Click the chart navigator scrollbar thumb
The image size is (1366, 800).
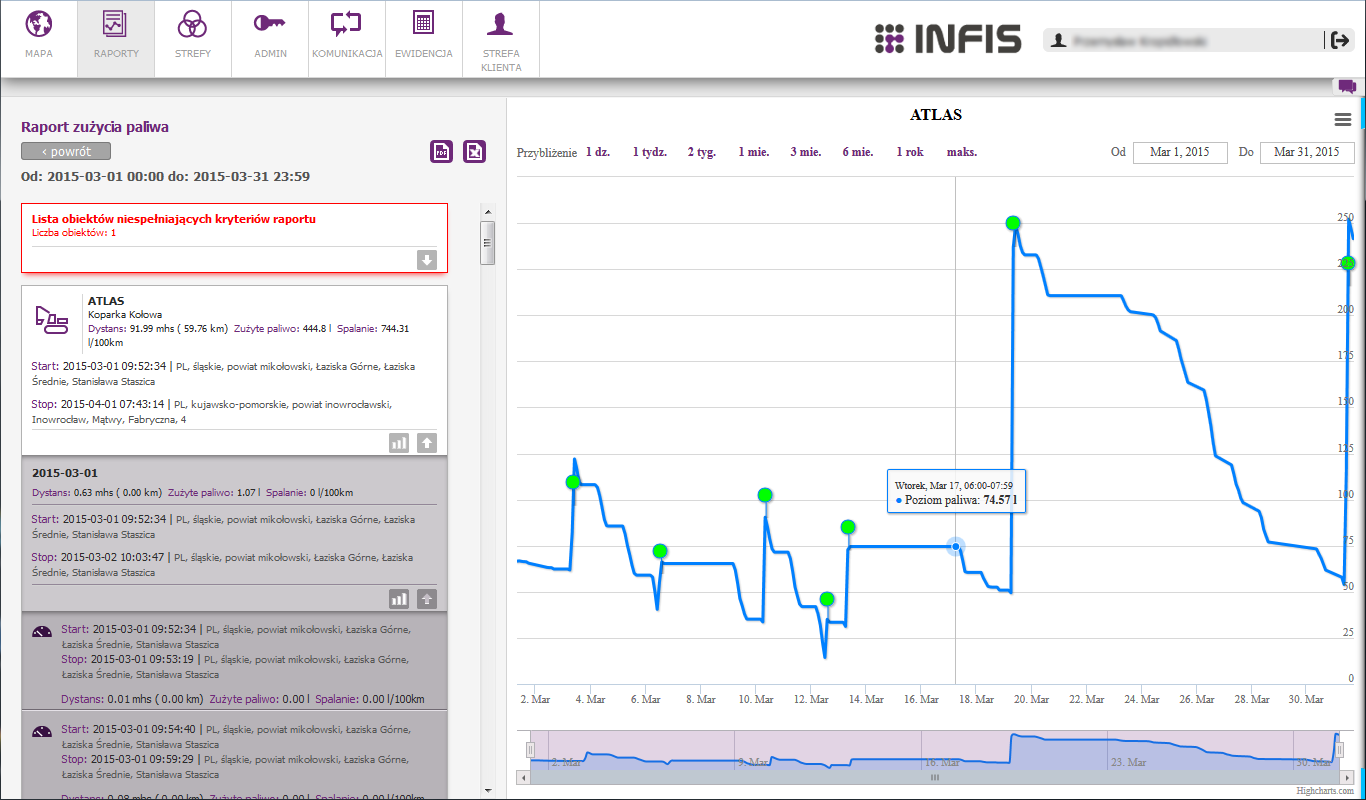click(935, 777)
